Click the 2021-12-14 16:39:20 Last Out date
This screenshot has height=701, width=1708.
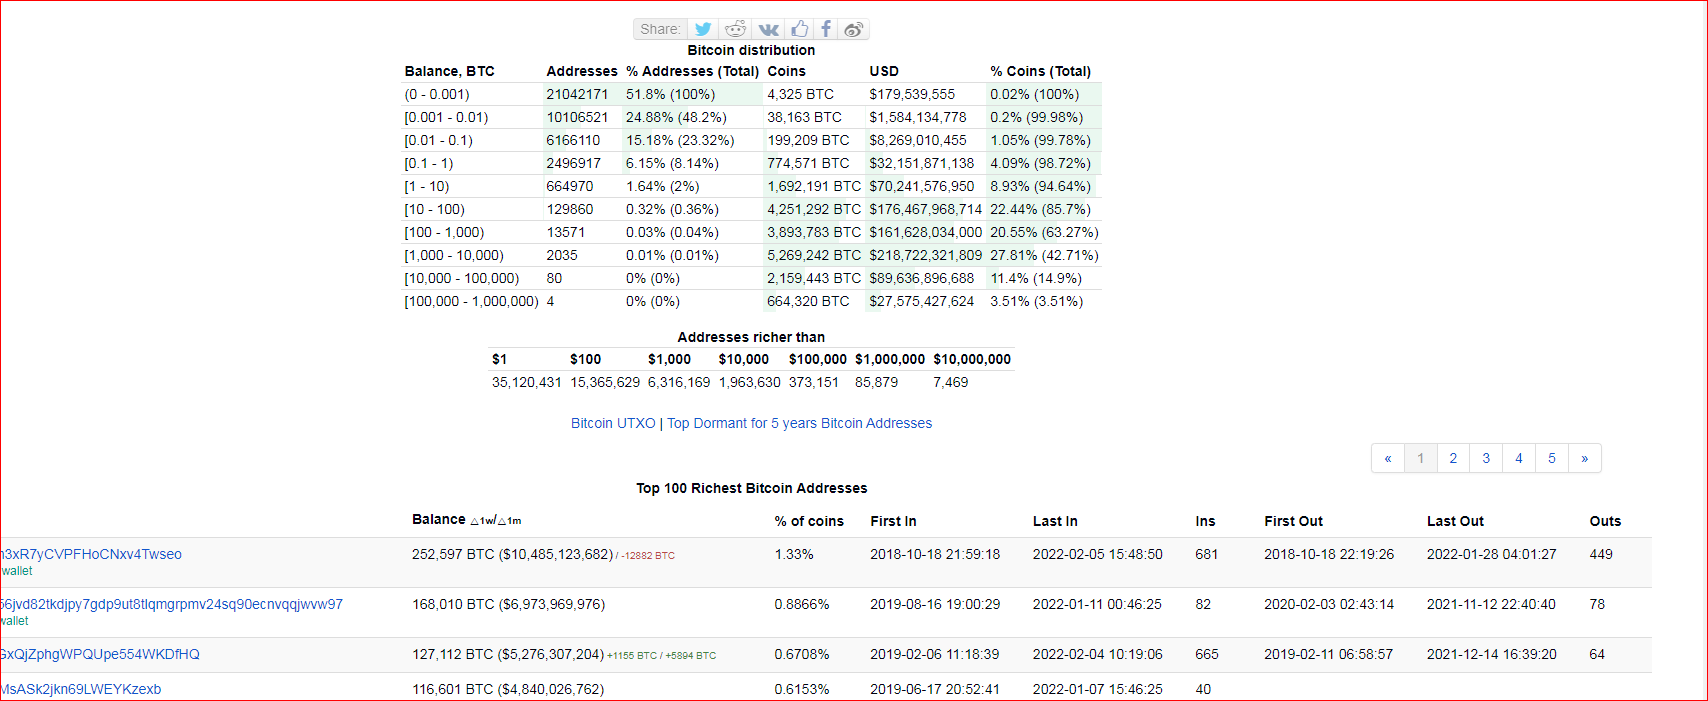(x=1492, y=654)
